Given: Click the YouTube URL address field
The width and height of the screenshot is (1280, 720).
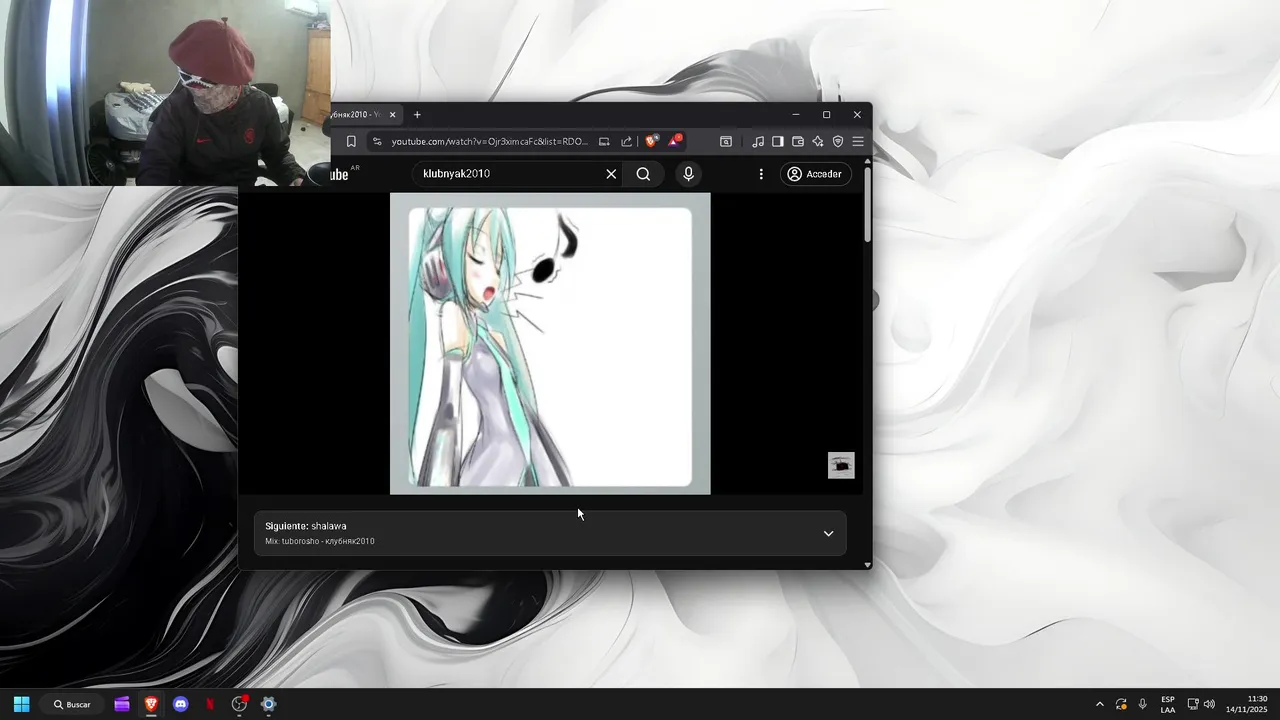Looking at the screenshot, I should click(490, 142).
